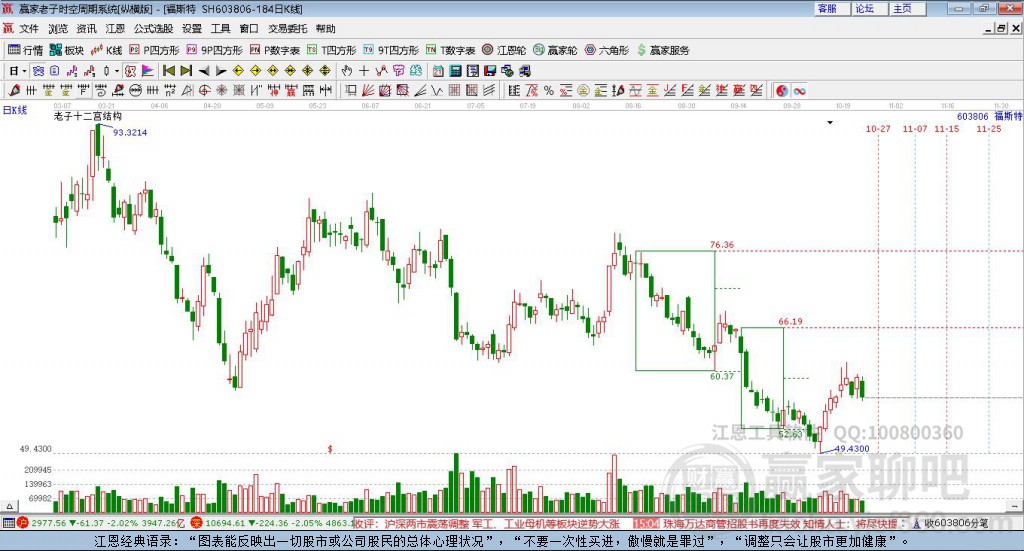Open the 工具 menu
Viewport: 1024px width, 551px height.
[220, 29]
